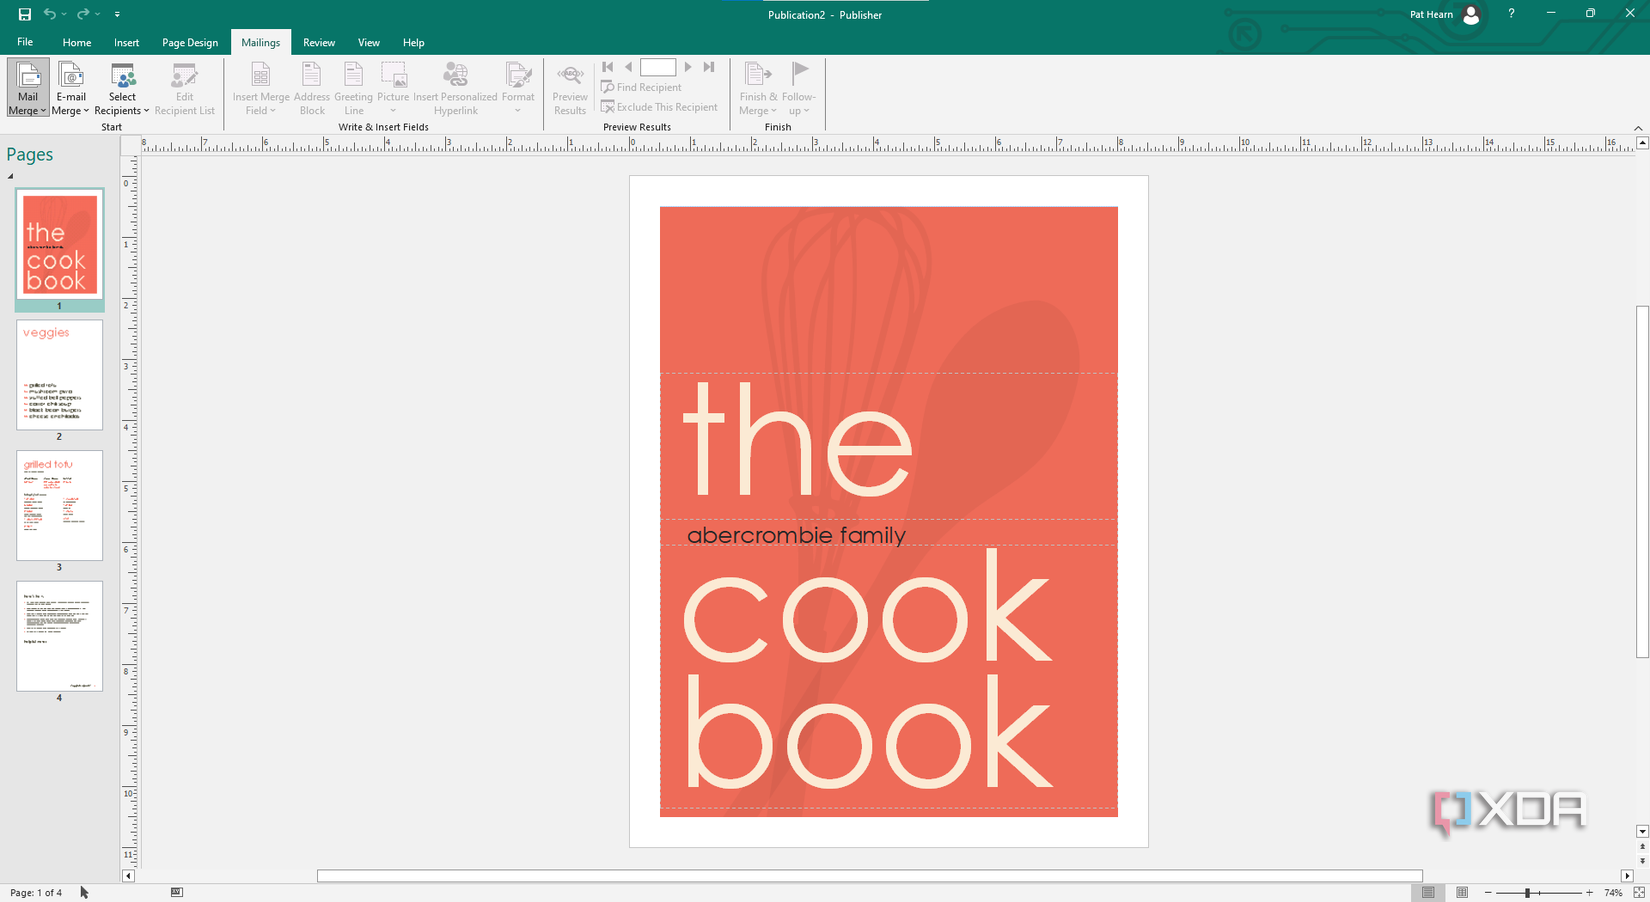Click Insert Merge Field icon
This screenshot has width=1650, height=902.
[260, 76]
